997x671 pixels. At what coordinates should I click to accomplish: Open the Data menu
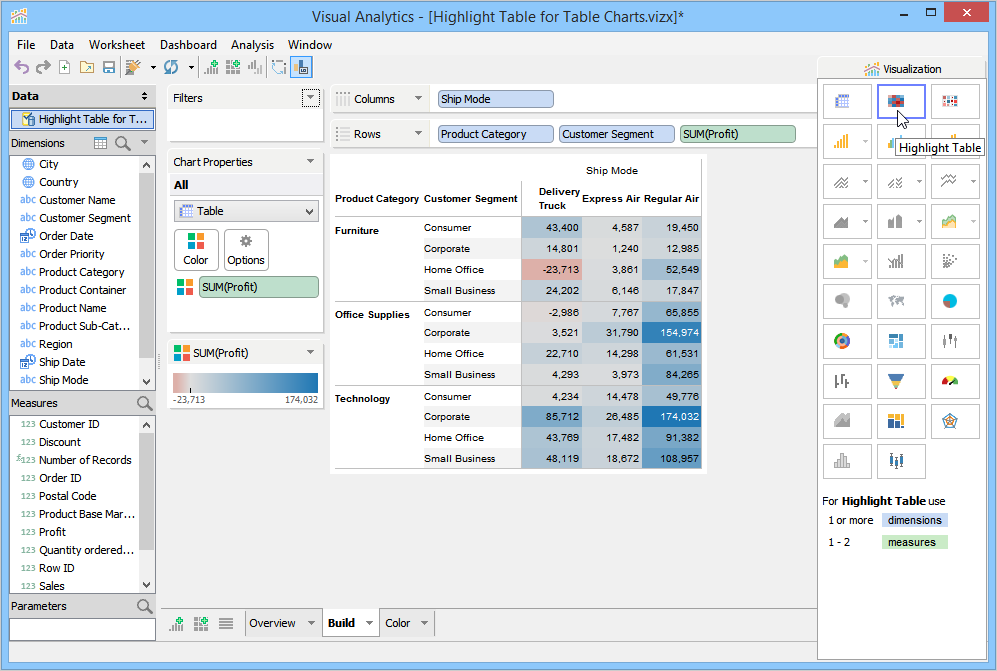coord(62,45)
